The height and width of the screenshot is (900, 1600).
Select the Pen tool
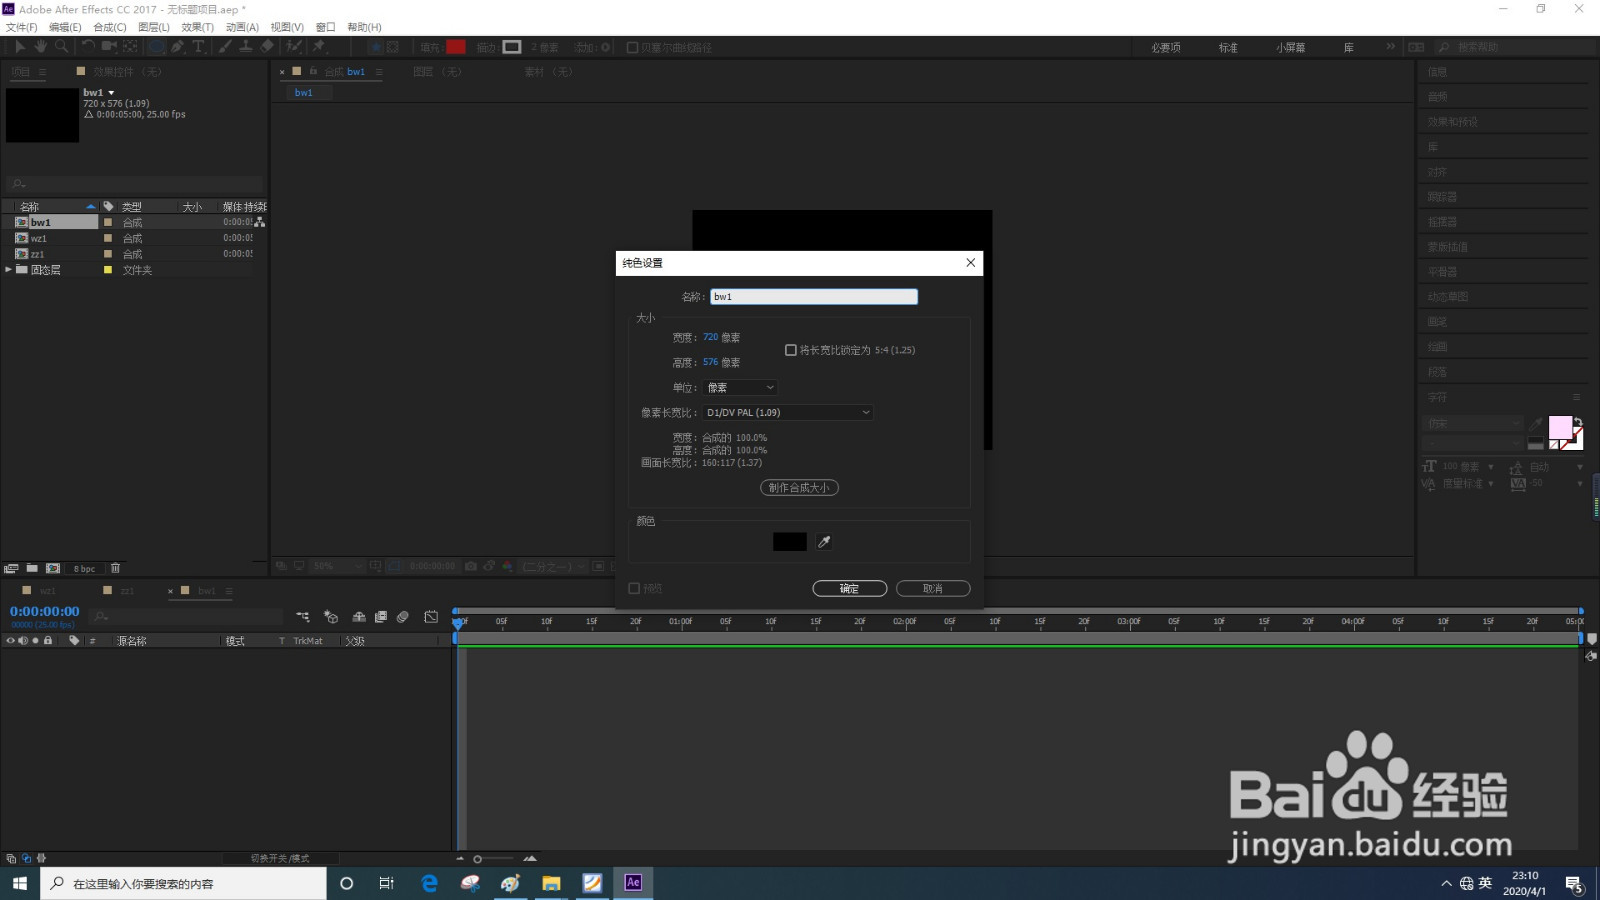pos(178,47)
